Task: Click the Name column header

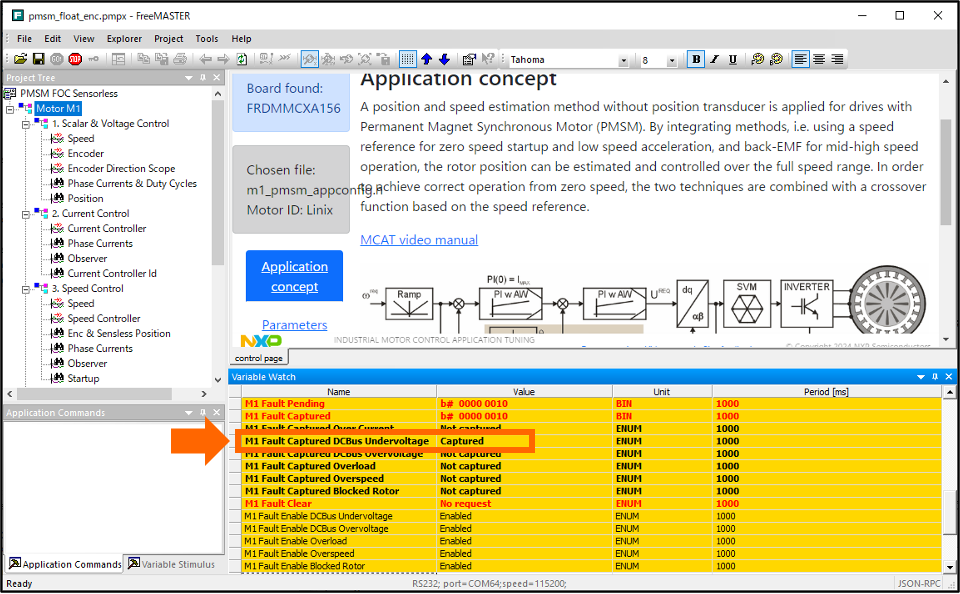Action: point(339,392)
